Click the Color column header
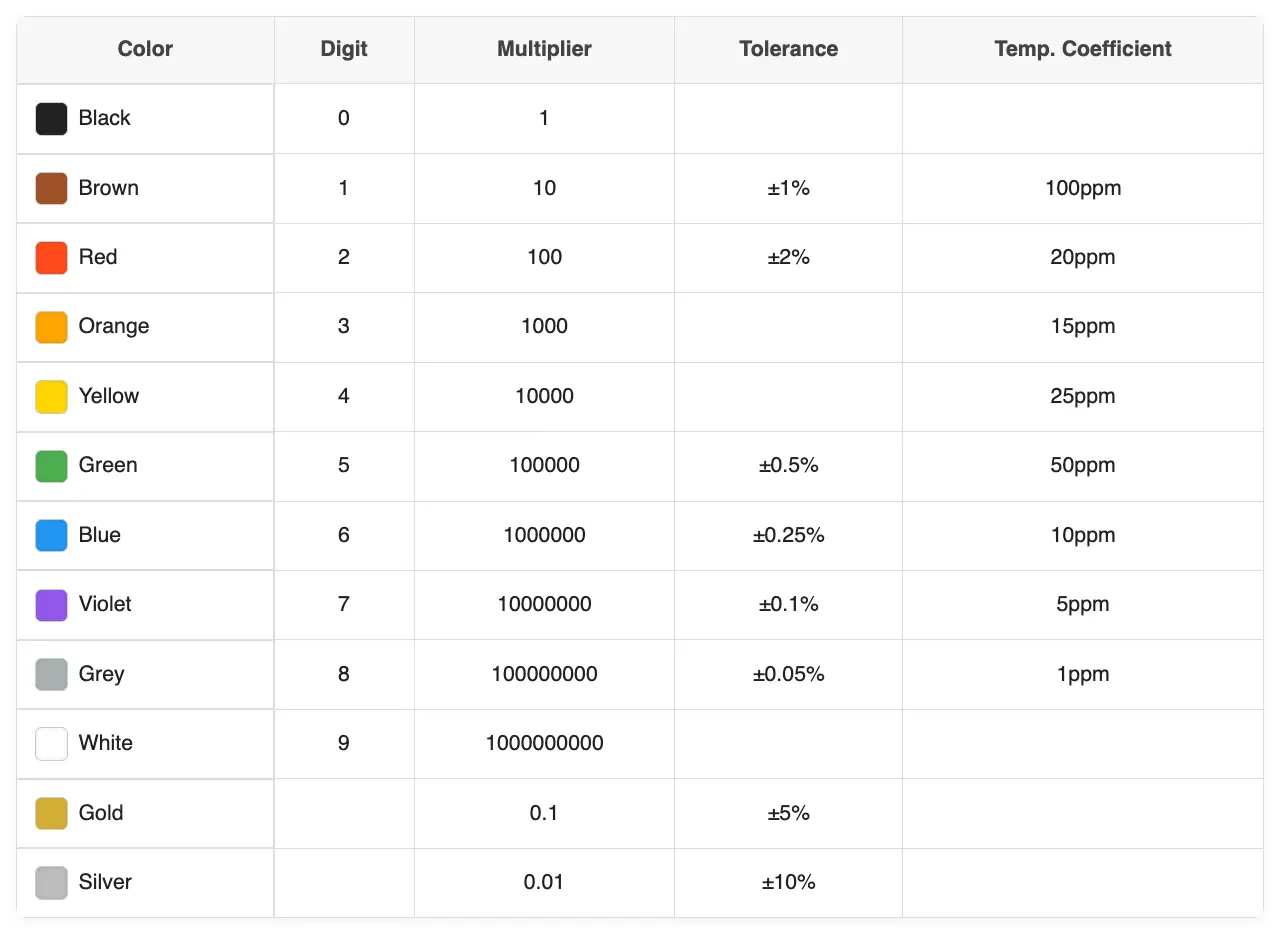This screenshot has height=936, width=1282. point(145,49)
